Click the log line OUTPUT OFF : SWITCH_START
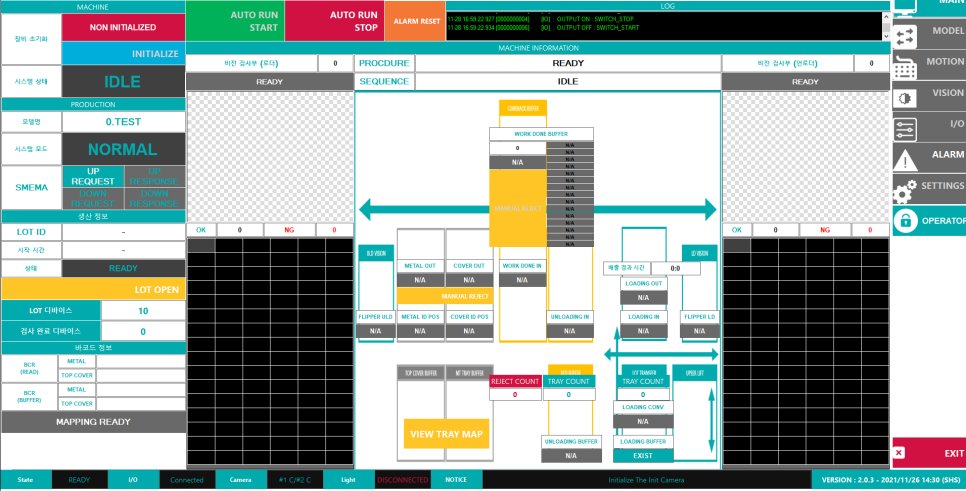966x491 pixels. click(544, 28)
